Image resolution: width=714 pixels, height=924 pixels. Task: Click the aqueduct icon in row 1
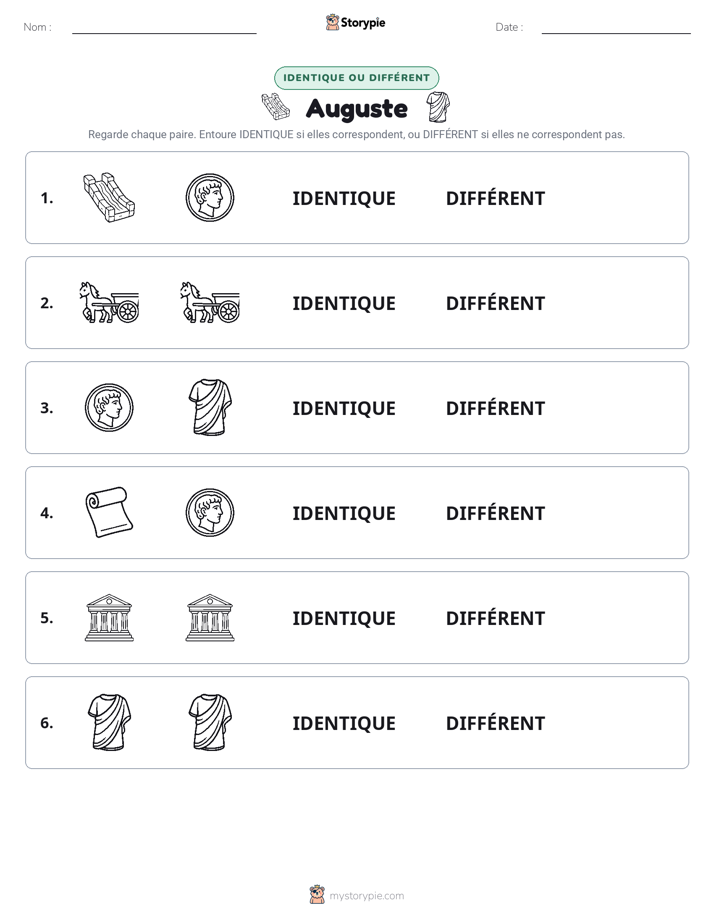(x=109, y=197)
